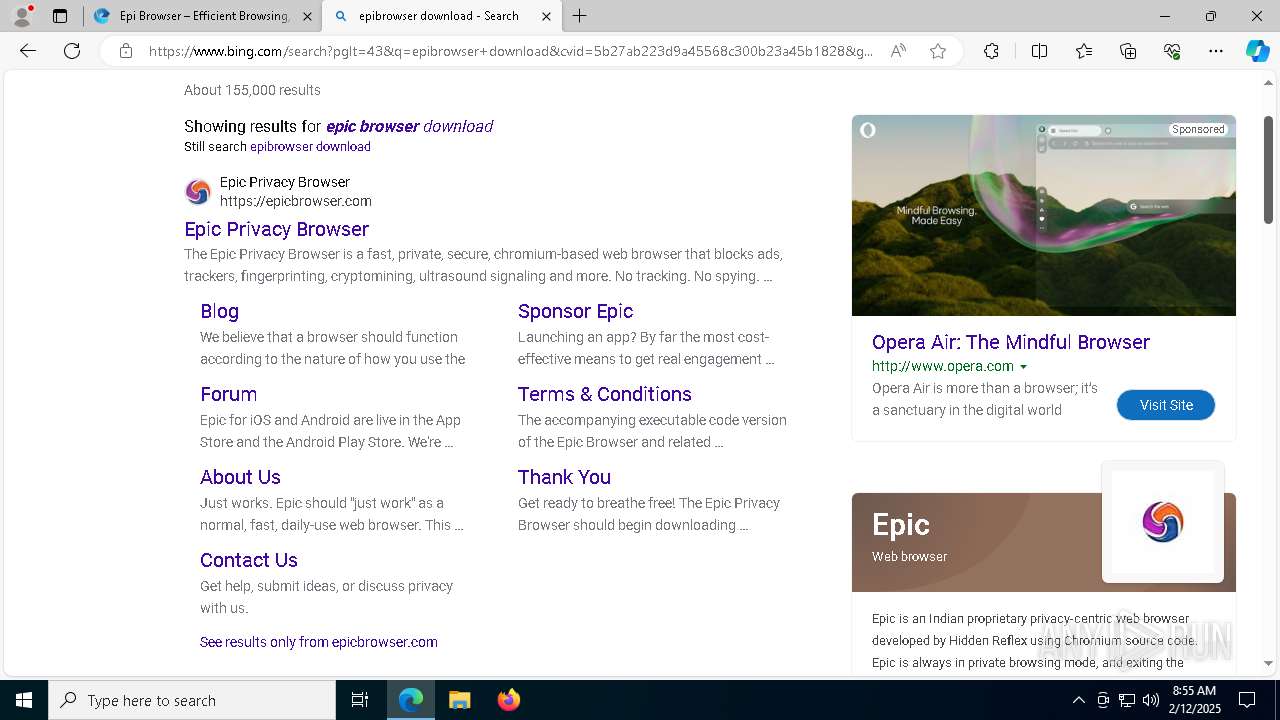The height and width of the screenshot is (720, 1280).
Task: Open the tab actions menu icon
Action: point(60,16)
